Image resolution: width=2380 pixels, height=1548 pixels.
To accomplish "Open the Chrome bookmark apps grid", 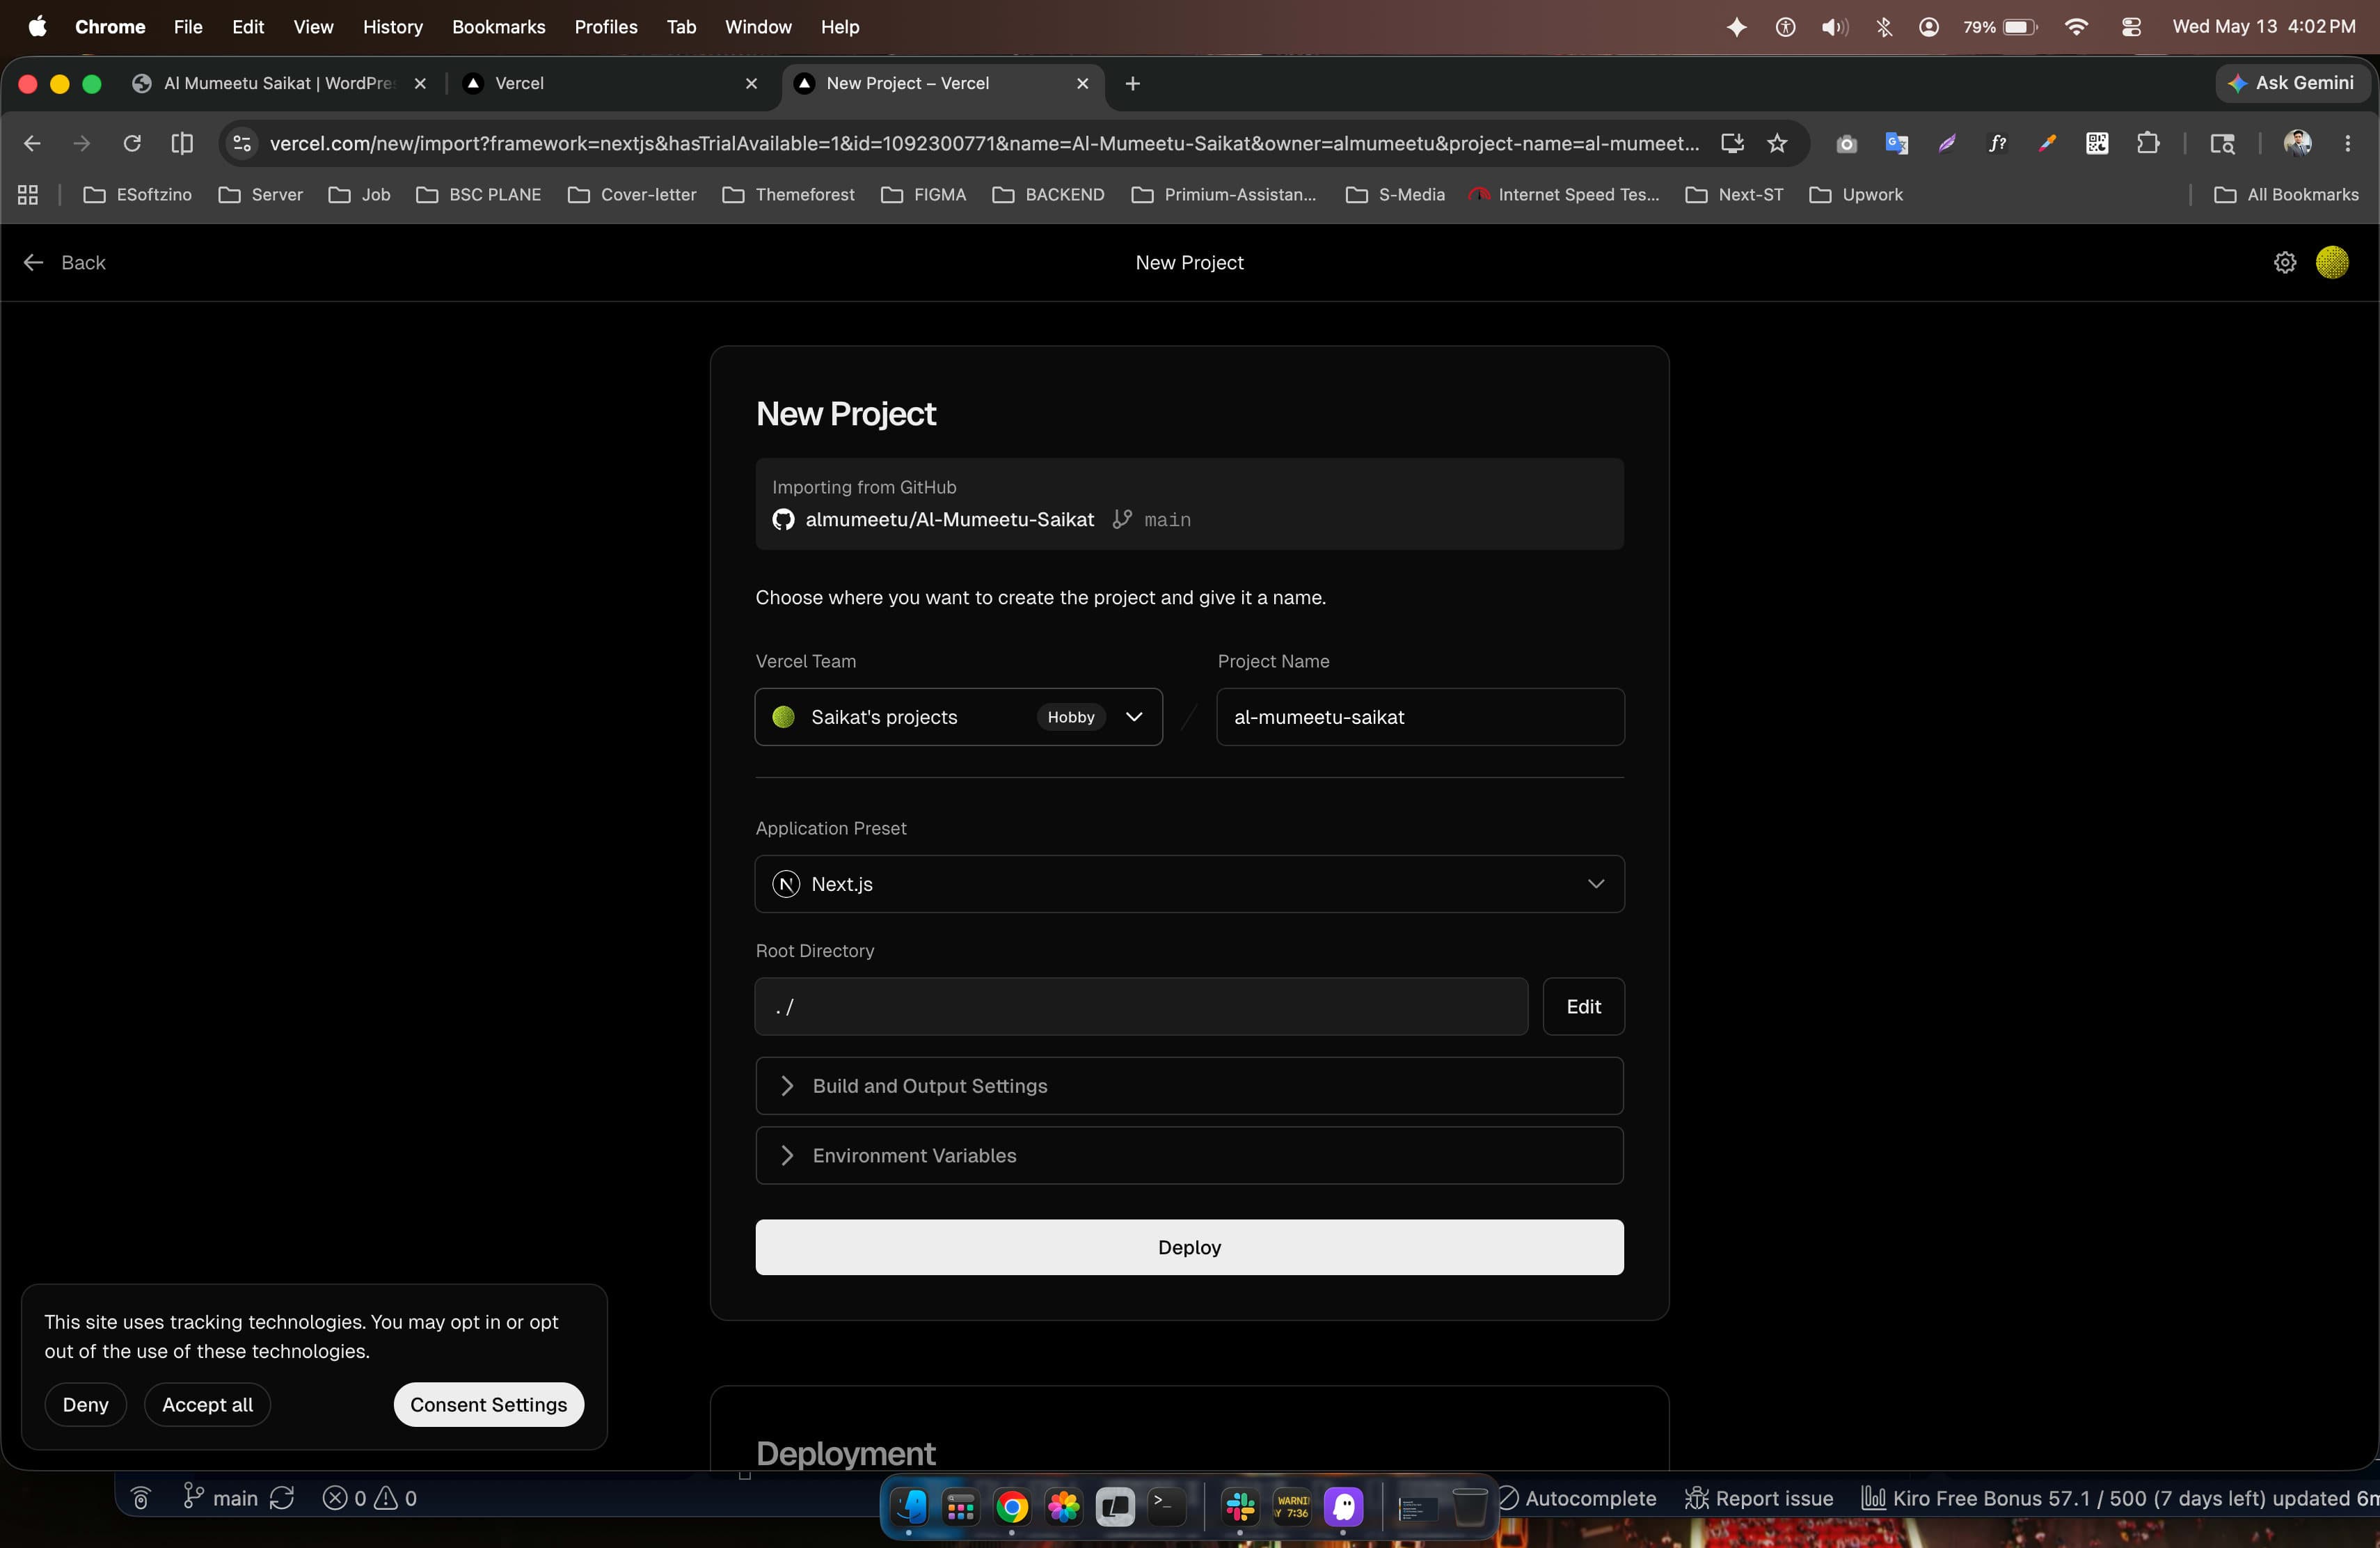I will [28, 195].
